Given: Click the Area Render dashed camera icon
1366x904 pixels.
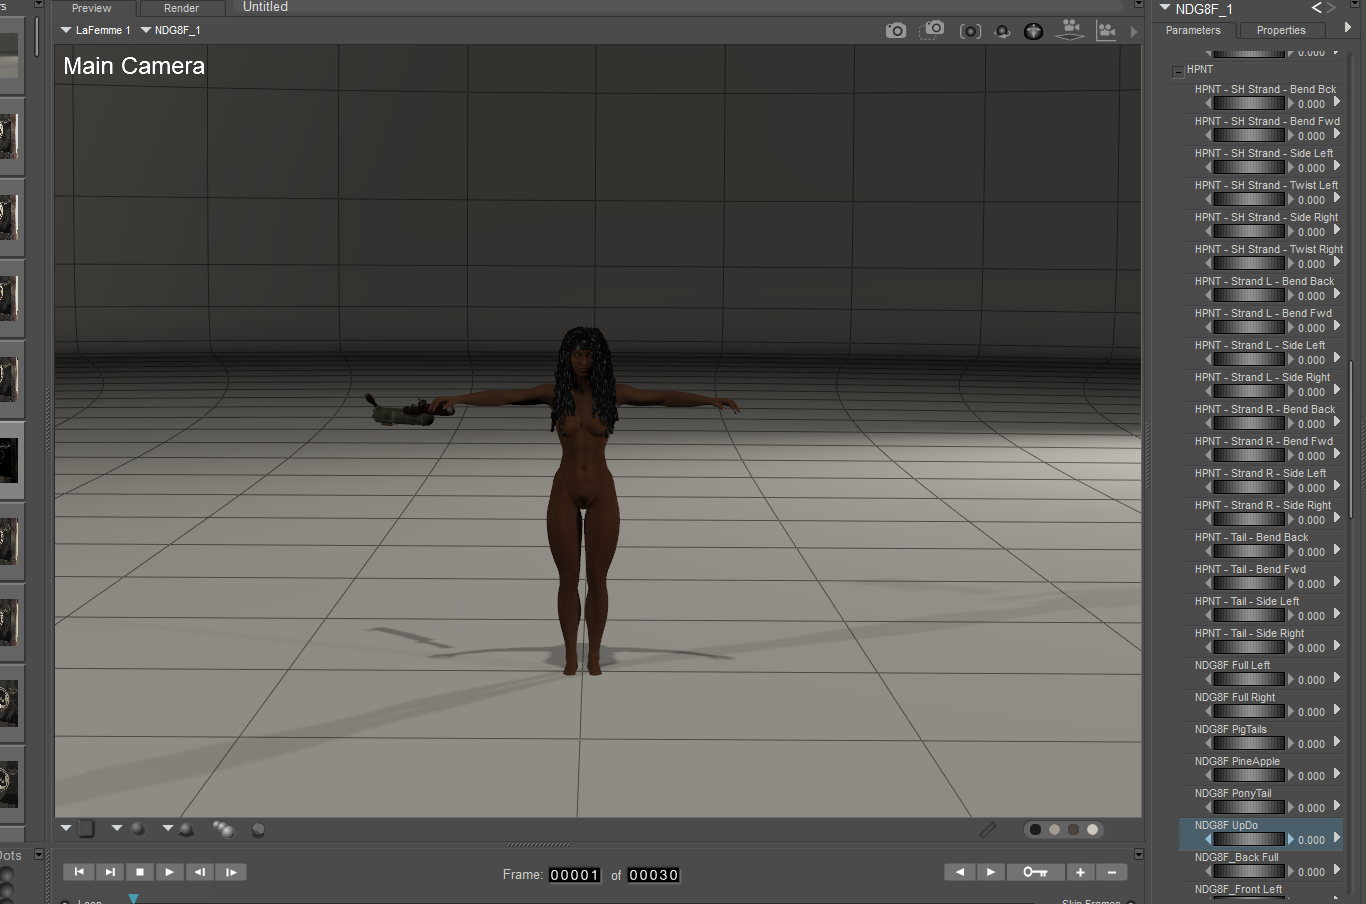Looking at the screenshot, I should (x=933, y=30).
